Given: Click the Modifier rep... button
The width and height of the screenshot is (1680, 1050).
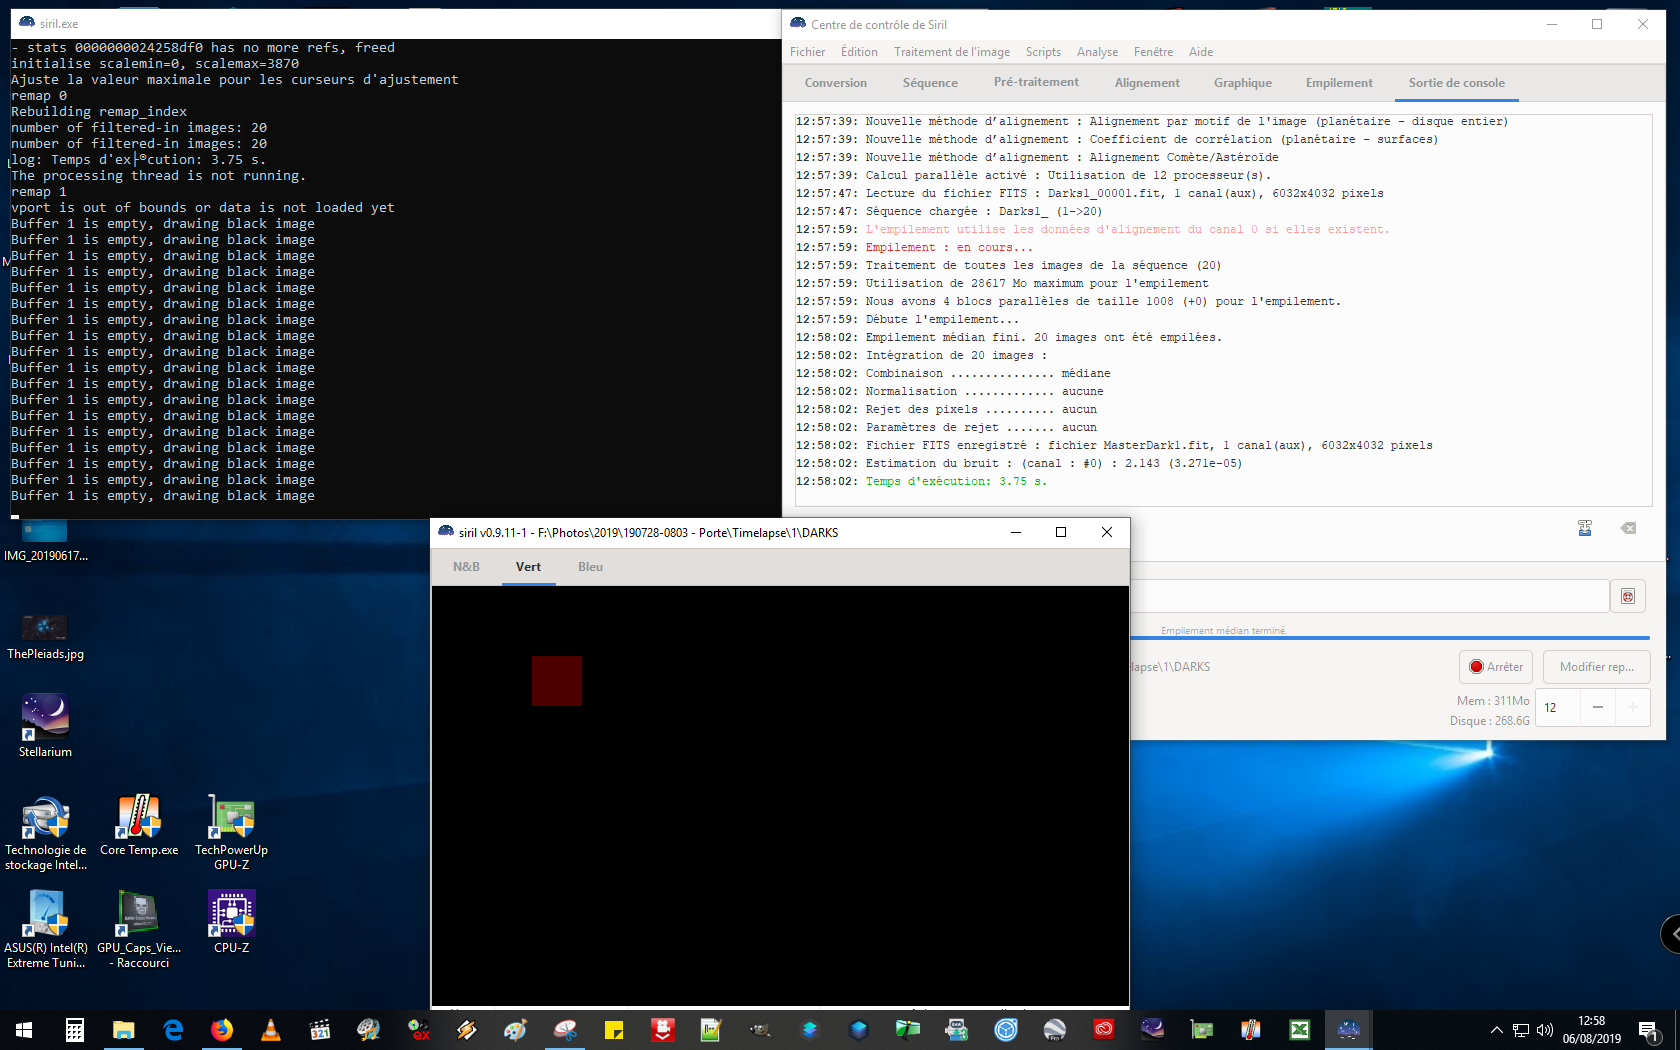Looking at the screenshot, I should coord(1596,667).
